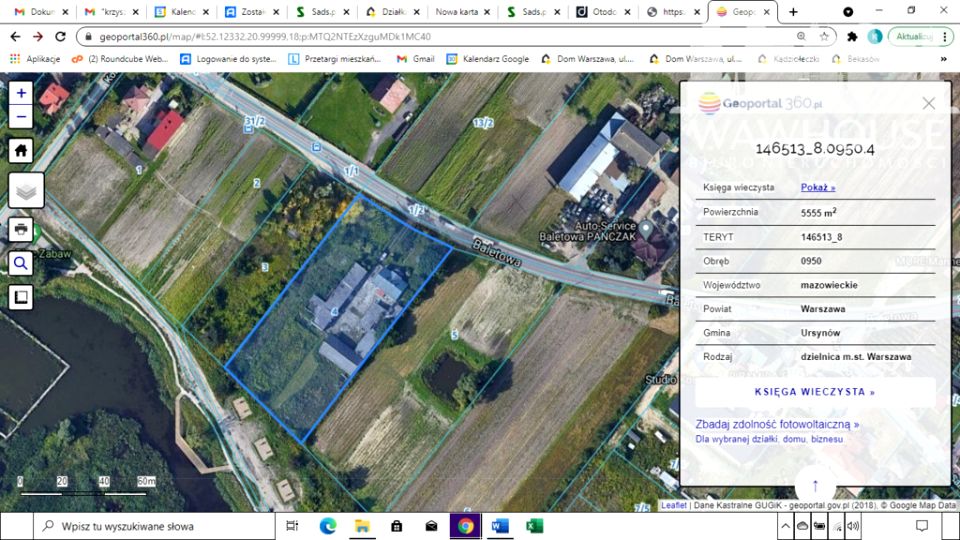
Task: Open Auto-Service Baletowa PANCZAK map marker
Action: pos(645,229)
